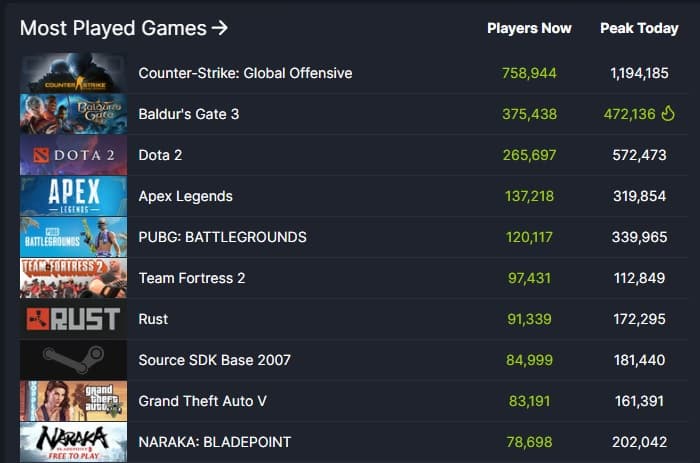The image size is (700, 463).
Task: Click the Counter-Strike: Global Offensive game thumbnail
Action: click(73, 73)
